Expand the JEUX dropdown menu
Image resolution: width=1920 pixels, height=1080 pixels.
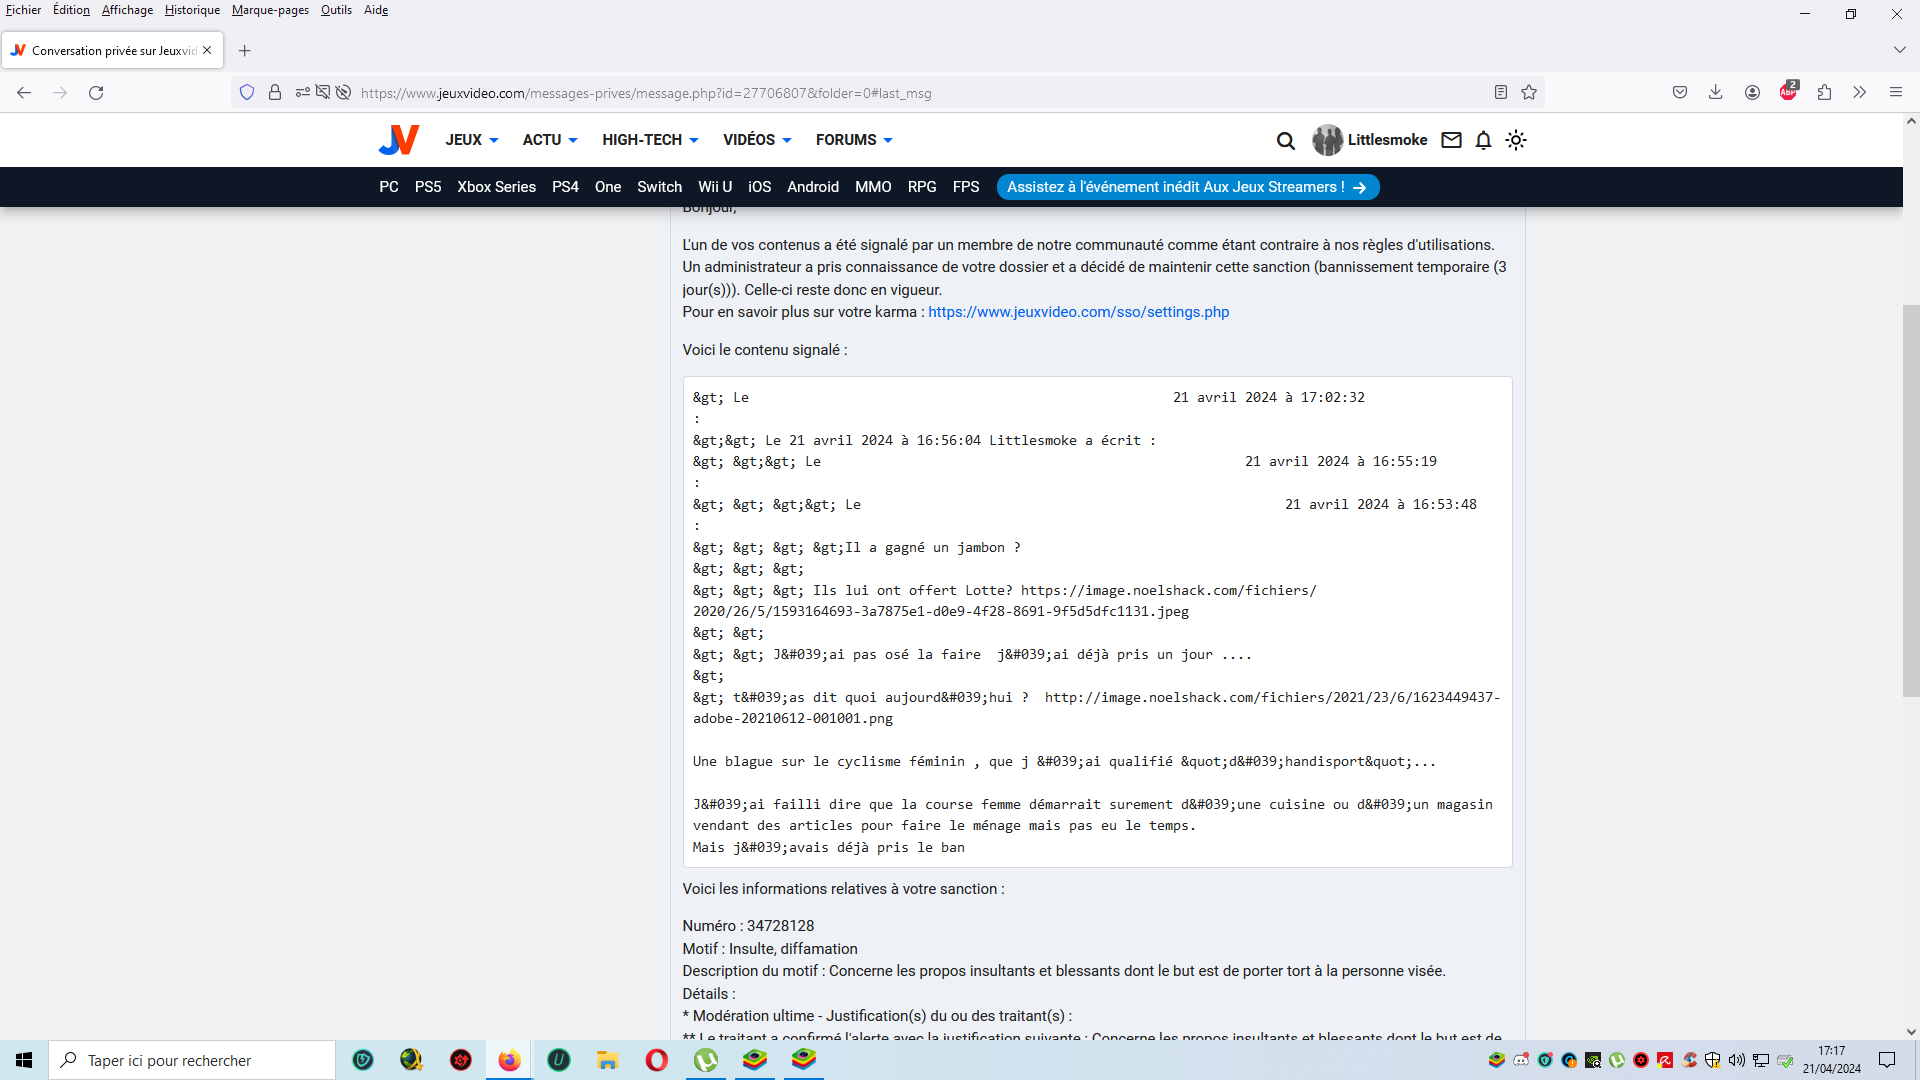(471, 140)
